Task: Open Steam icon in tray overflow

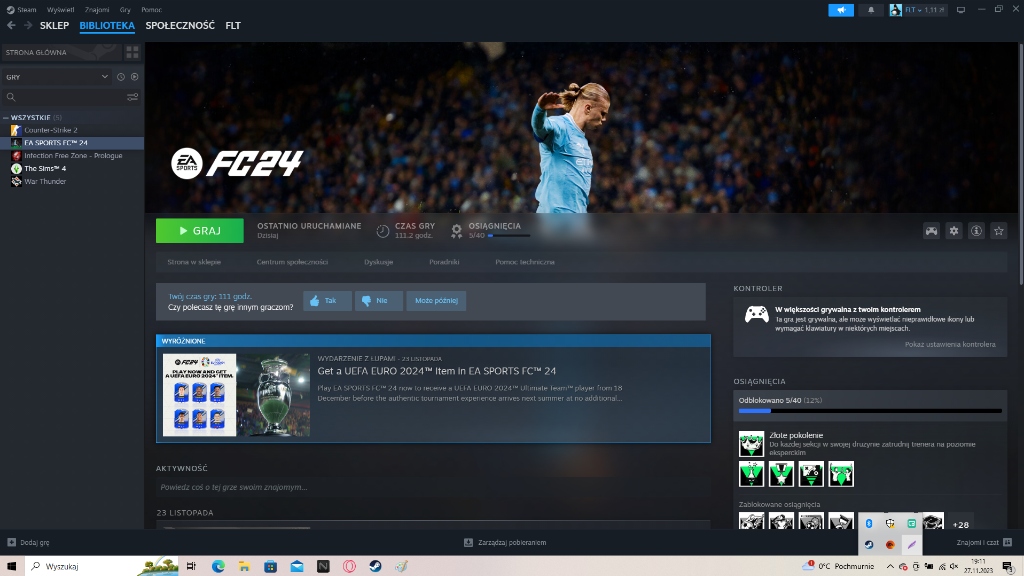Action: [869, 545]
